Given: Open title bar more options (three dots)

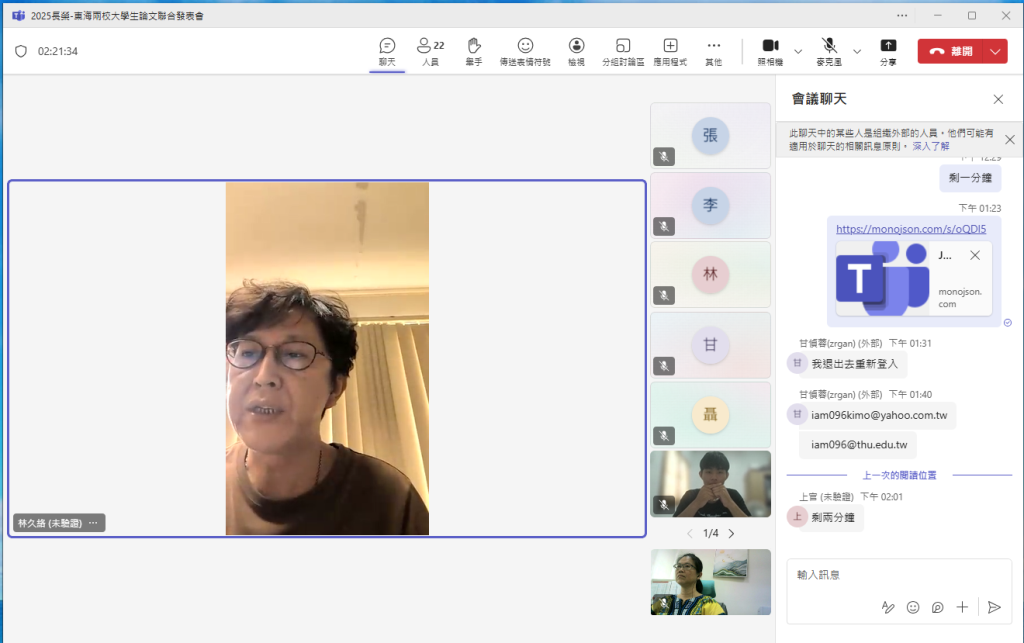Looking at the screenshot, I should click(902, 15).
